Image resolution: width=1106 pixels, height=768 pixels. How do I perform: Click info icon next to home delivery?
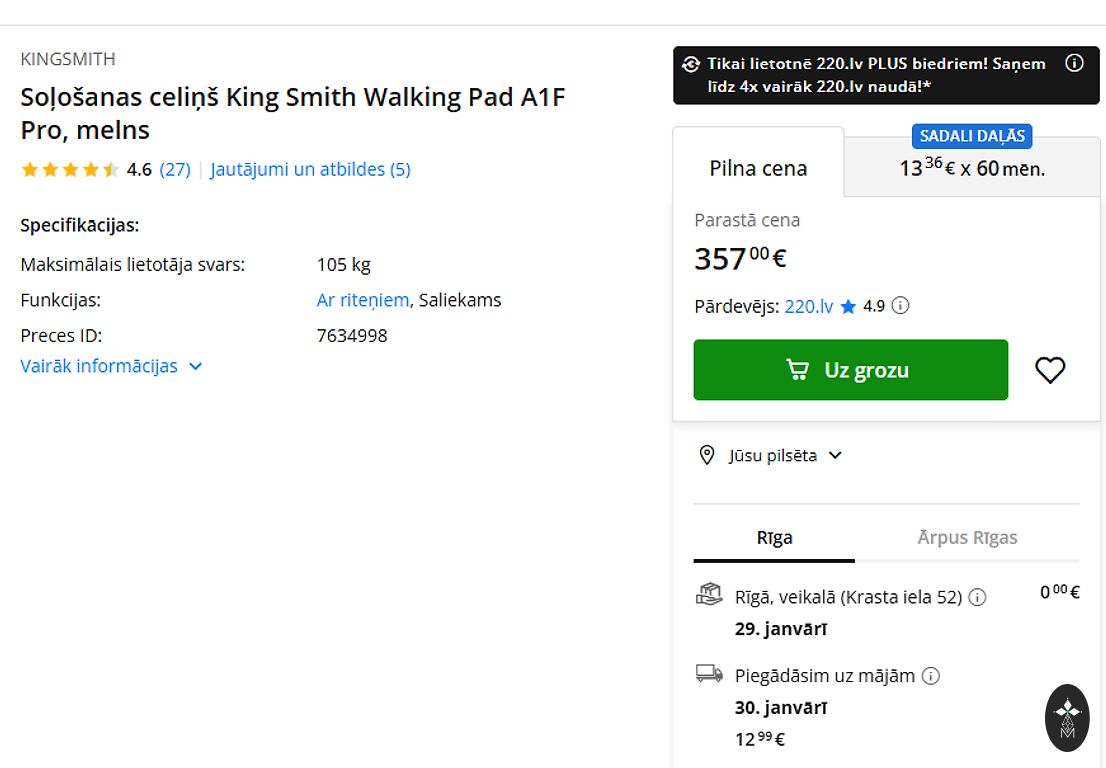(930, 676)
